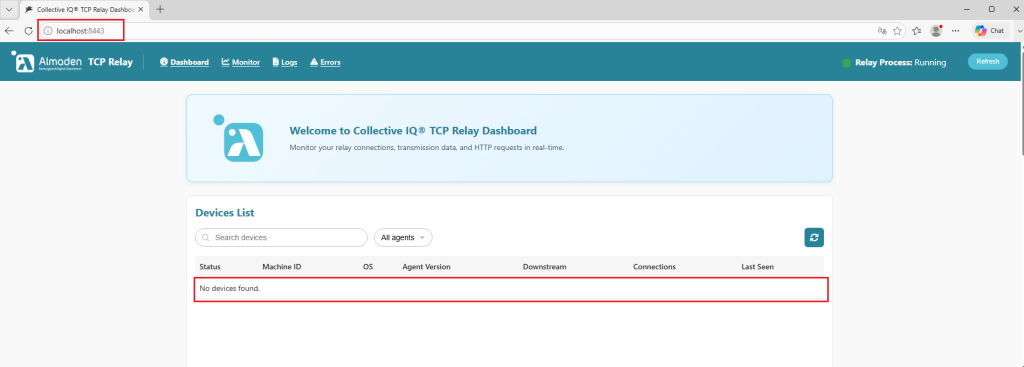Viewport: 1024px width, 367px height.
Task: Go to the Monitor page
Action: (240, 62)
